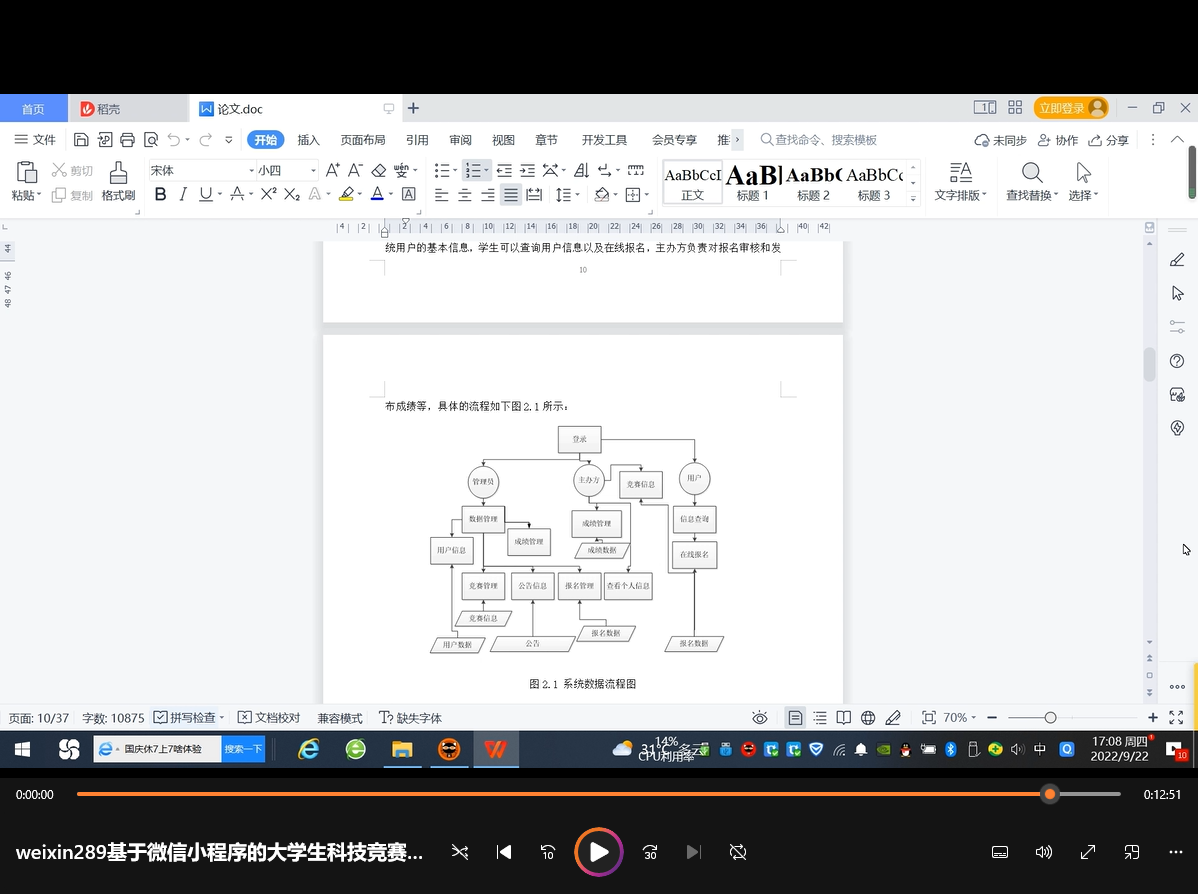Open the Page Layout (页面布局) tab
The width and height of the screenshot is (1198, 894).
[363, 140]
